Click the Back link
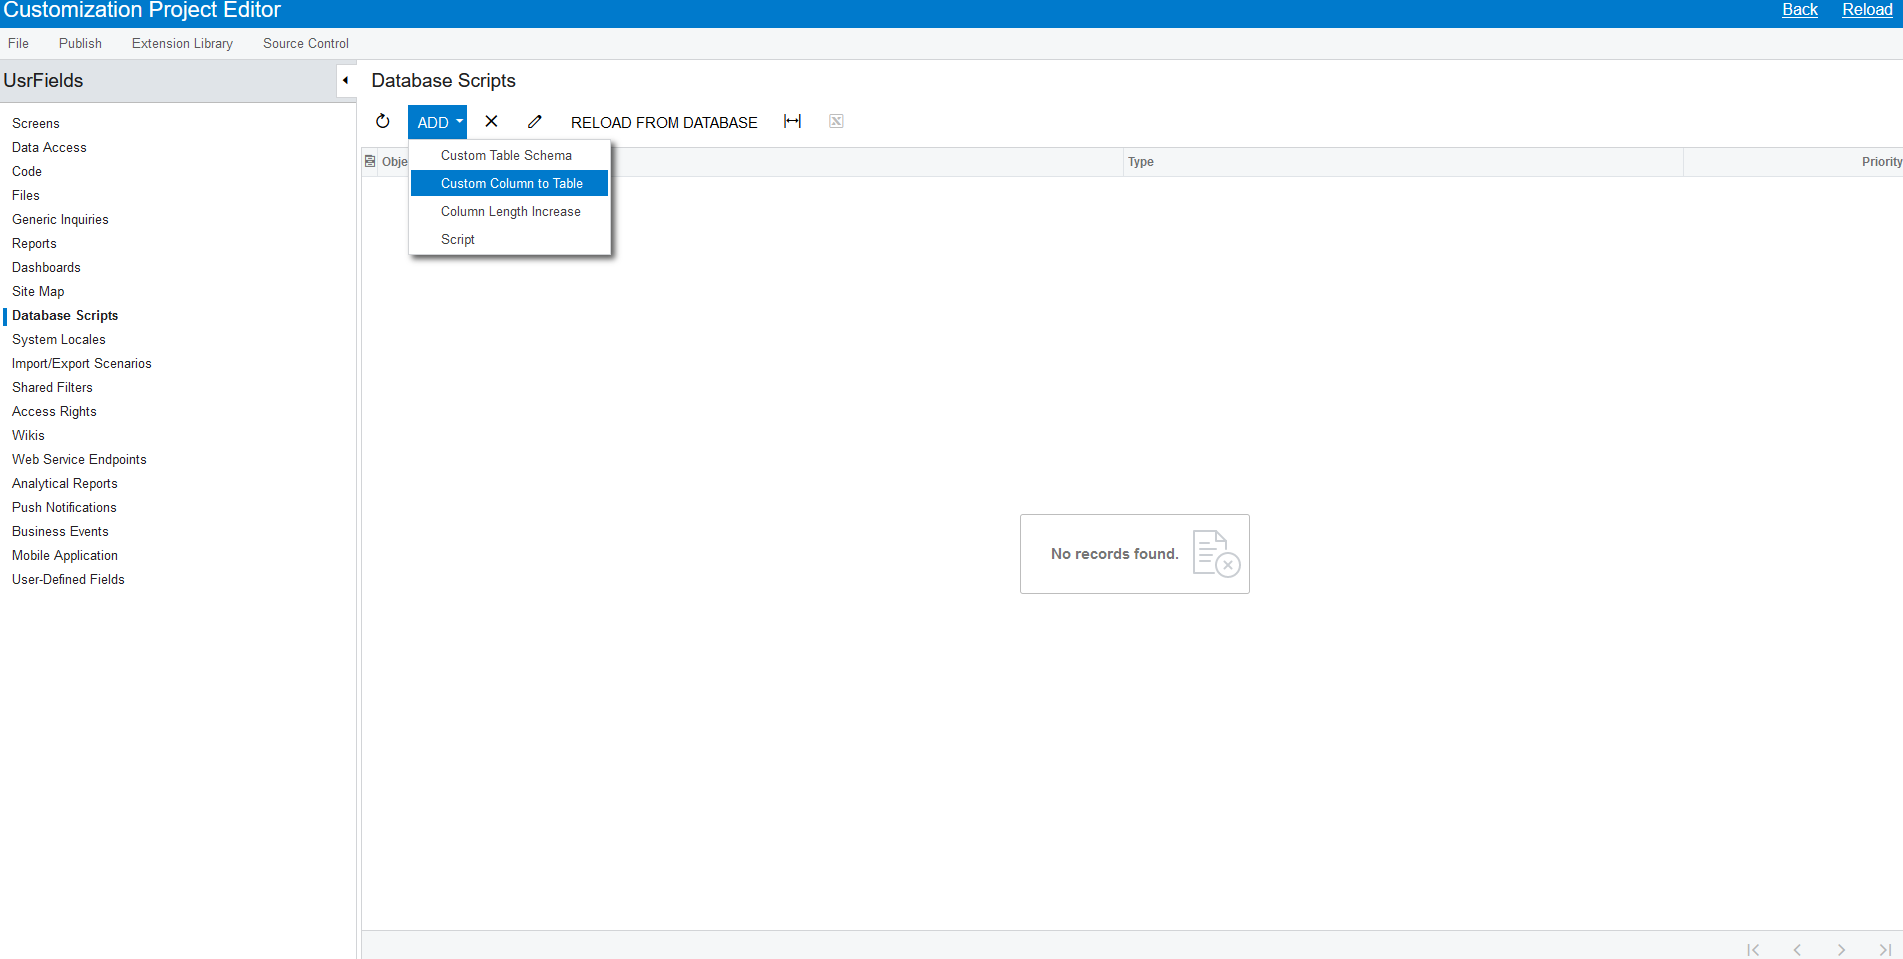The width and height of the screenshot is (1903, 959). 1799,9
